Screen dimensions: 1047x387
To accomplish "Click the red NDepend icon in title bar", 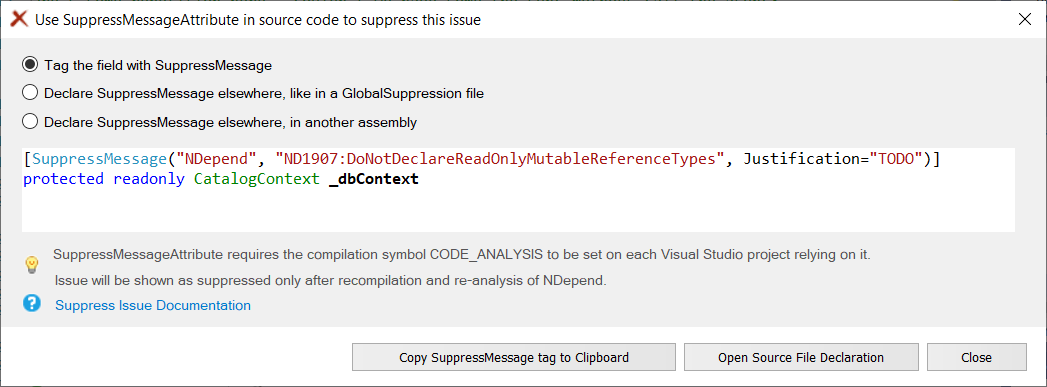I will (19, 19).
